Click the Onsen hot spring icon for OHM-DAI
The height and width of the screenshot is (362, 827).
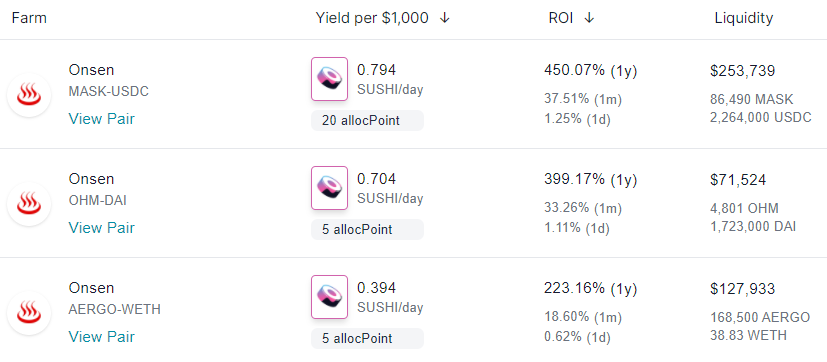tap(29, 204)
